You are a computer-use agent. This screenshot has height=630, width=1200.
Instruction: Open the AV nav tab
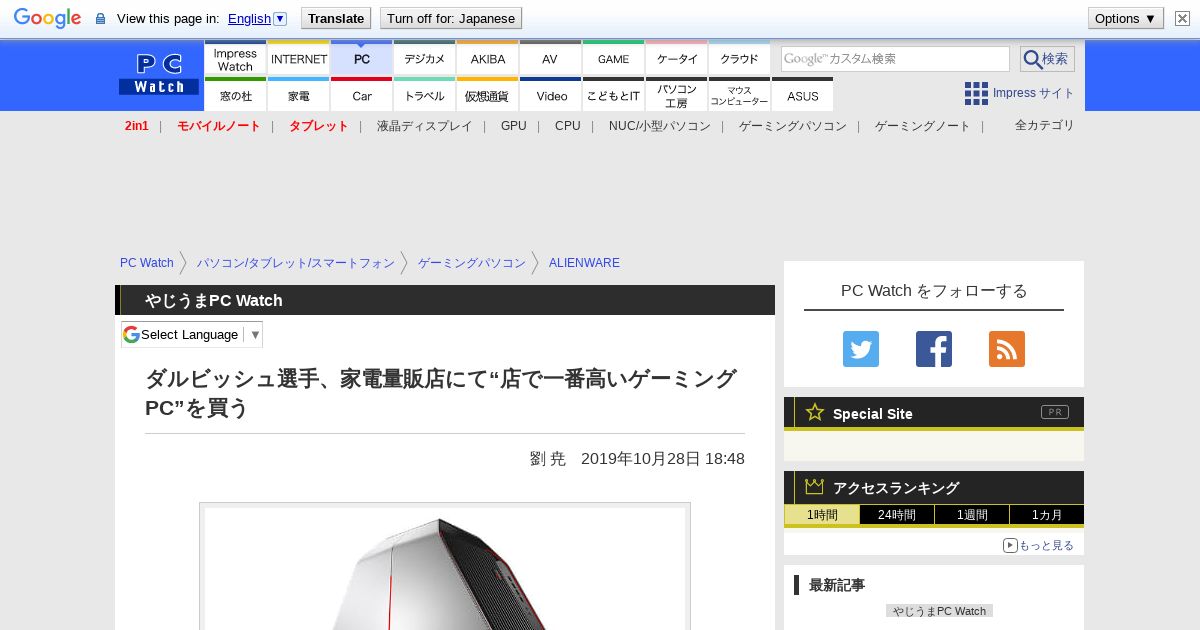pyautogui.click(x=551, y=59)
